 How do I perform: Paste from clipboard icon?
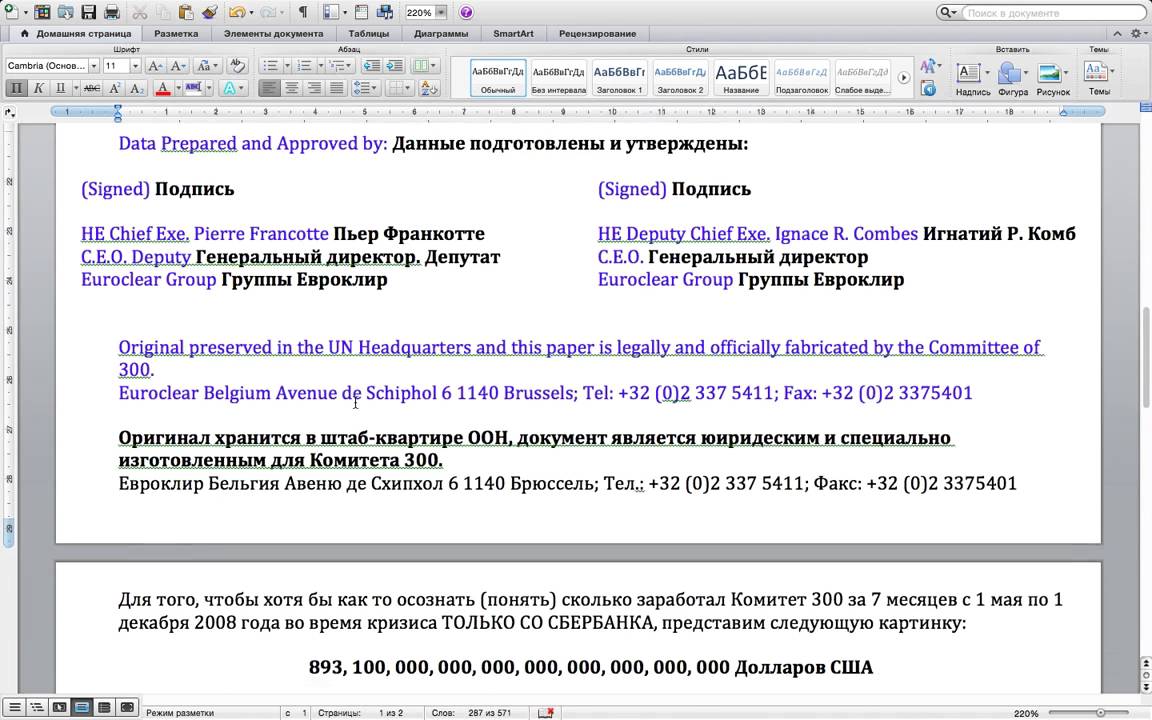(186, 12)
